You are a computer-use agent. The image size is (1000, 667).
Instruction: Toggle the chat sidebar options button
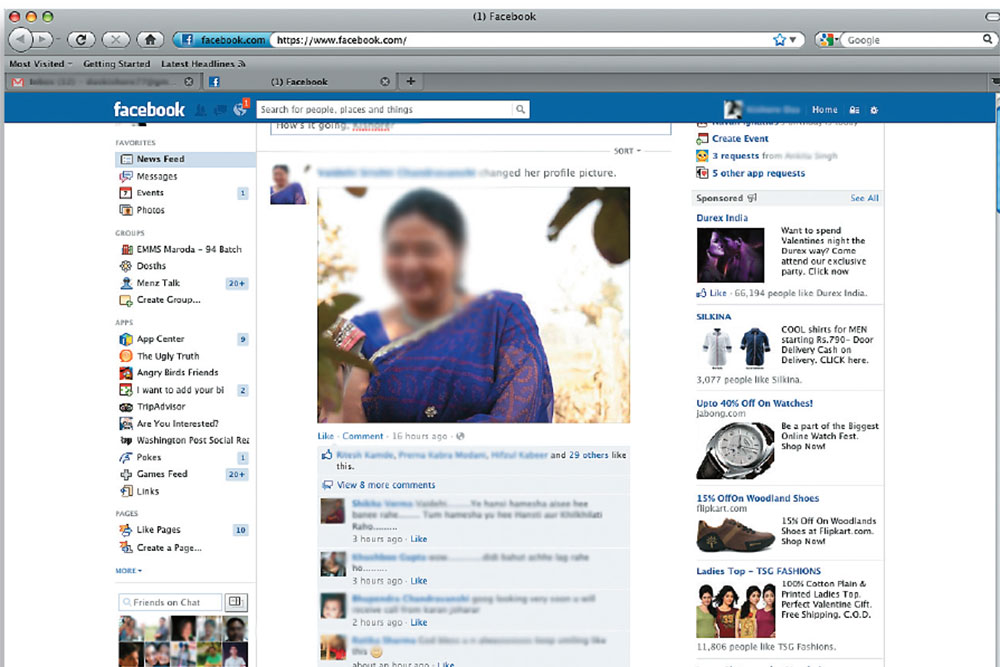click(235, 602)
